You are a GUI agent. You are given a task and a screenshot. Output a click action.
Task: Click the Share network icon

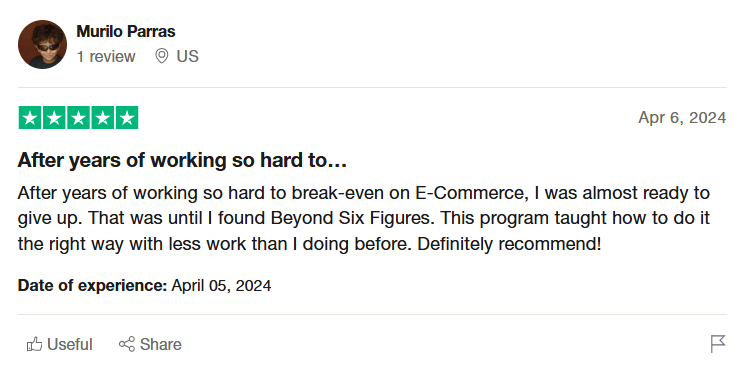point(127,344)
